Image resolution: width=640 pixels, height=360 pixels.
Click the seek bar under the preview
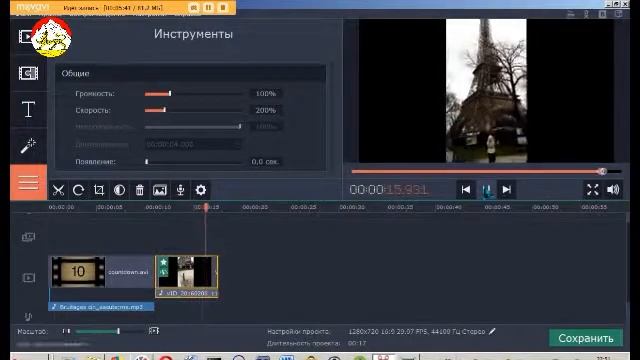tap(486, 171)
